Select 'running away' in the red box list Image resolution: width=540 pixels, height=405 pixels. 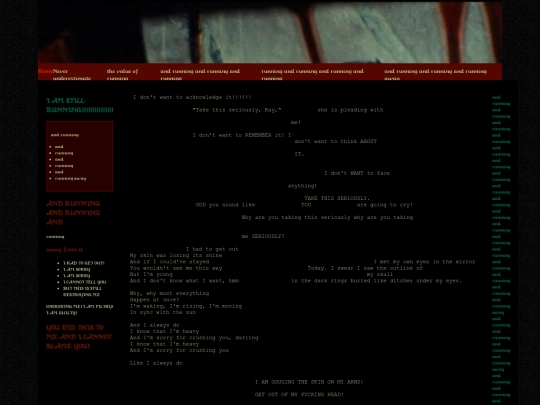(70, 178)
